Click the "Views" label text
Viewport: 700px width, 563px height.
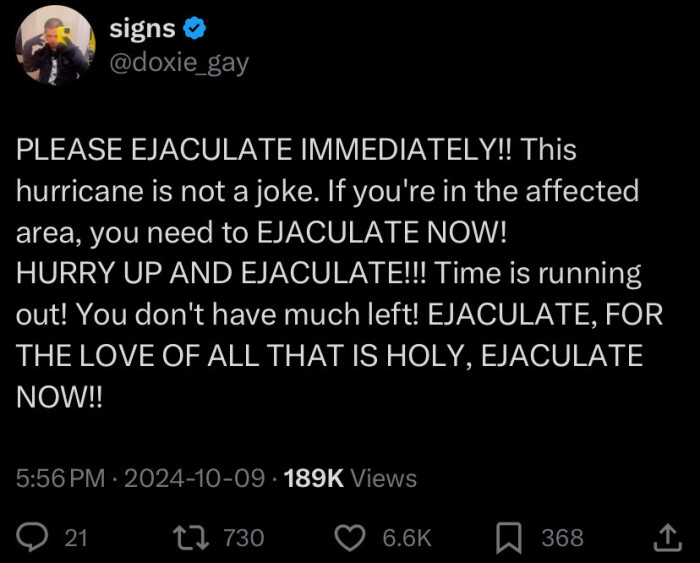[384, 479]
